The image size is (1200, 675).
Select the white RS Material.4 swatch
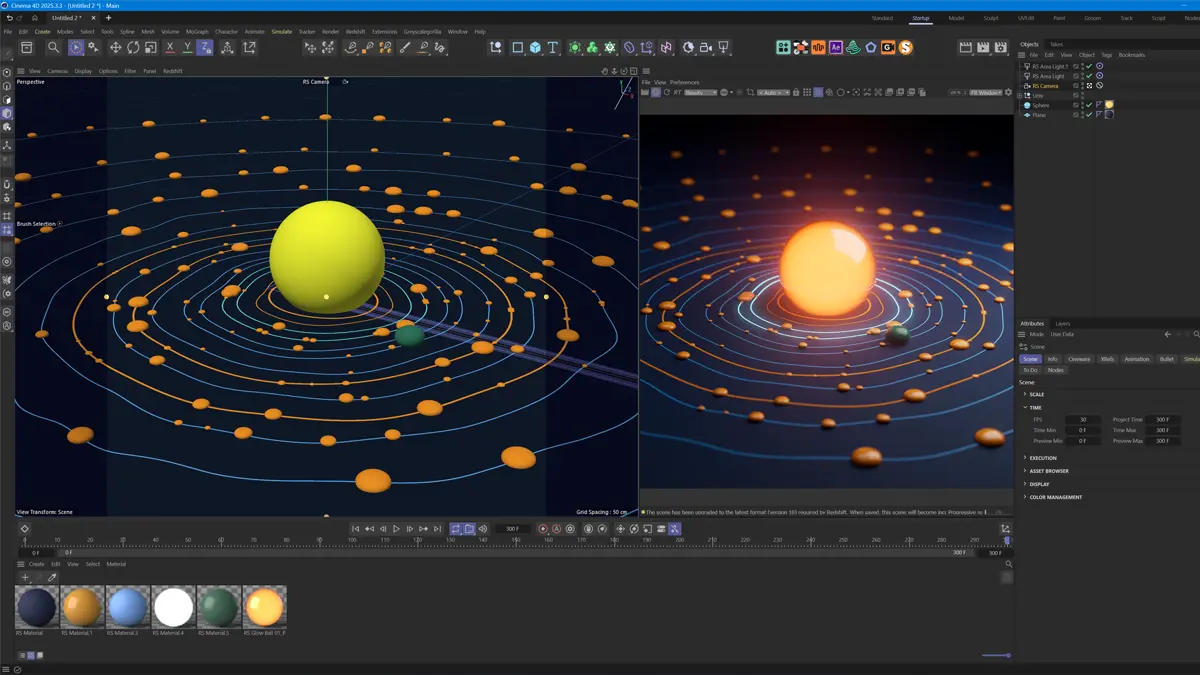pyautogui.click(x=173, y=607)
